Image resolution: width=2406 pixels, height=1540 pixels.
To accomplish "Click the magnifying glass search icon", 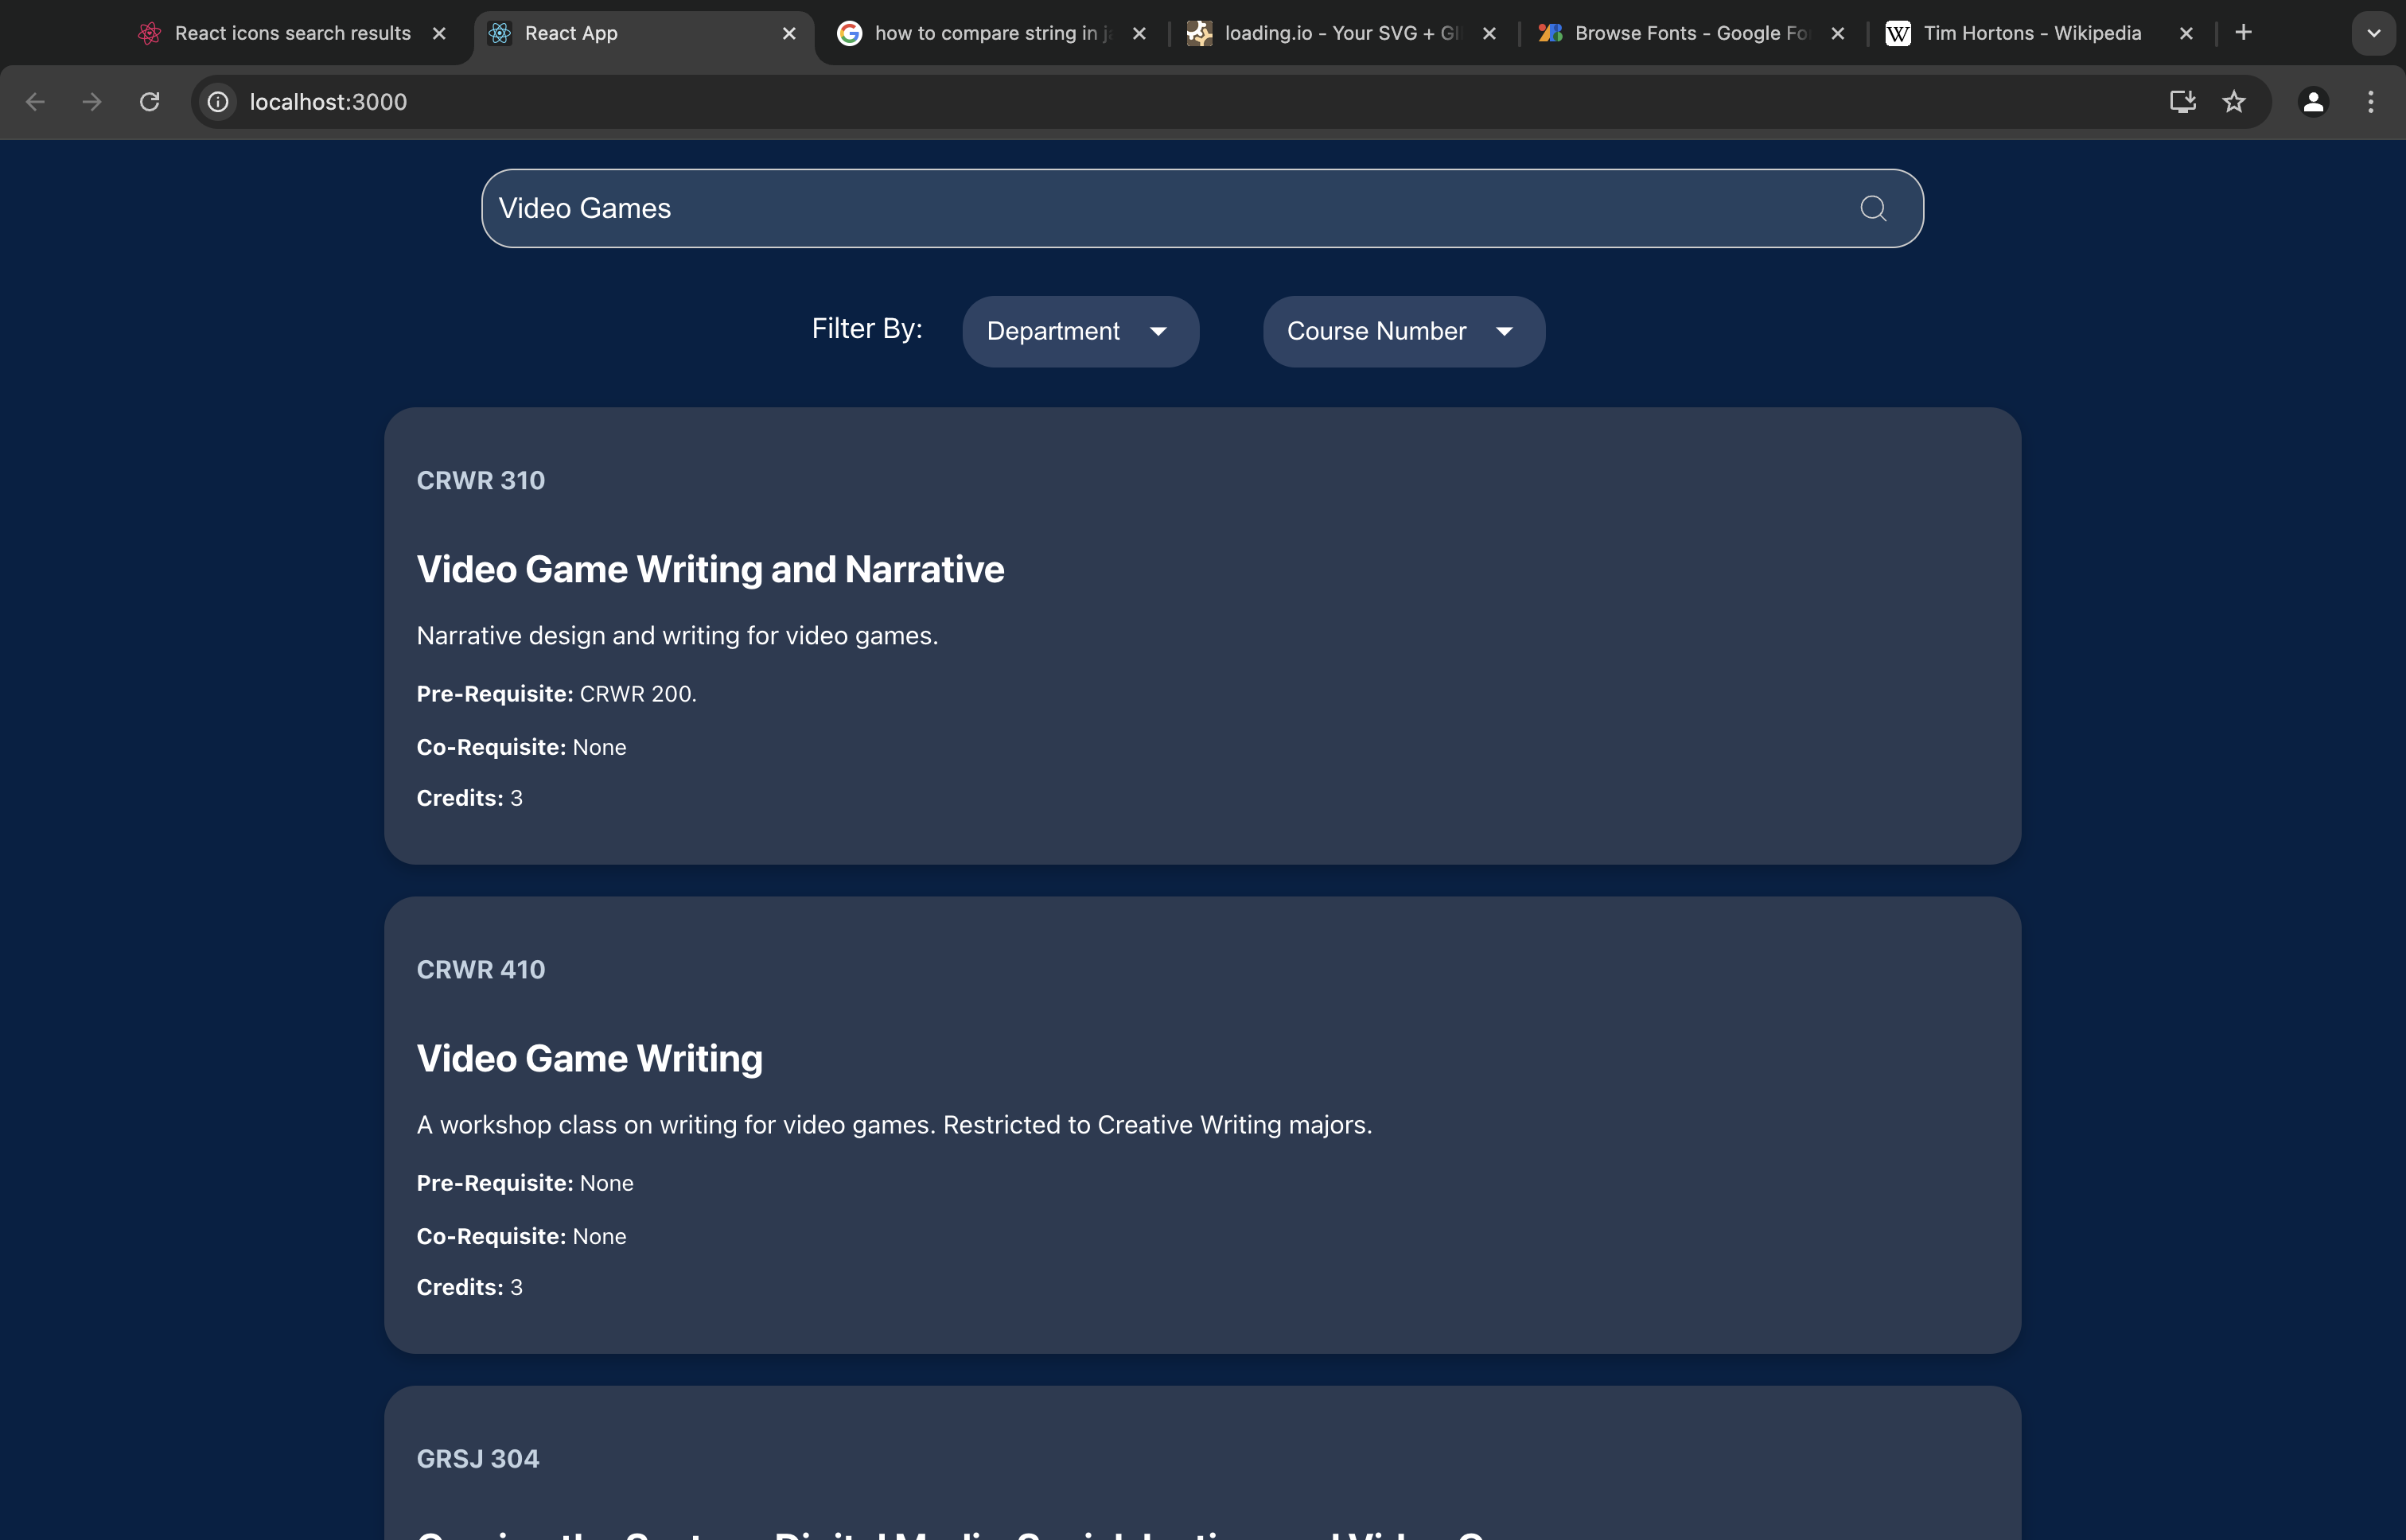I will pos(1873,208).
